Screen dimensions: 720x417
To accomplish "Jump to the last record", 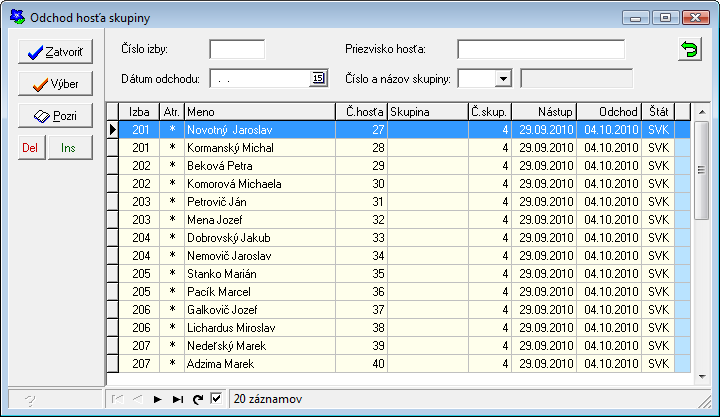I will tap(177, 399).
